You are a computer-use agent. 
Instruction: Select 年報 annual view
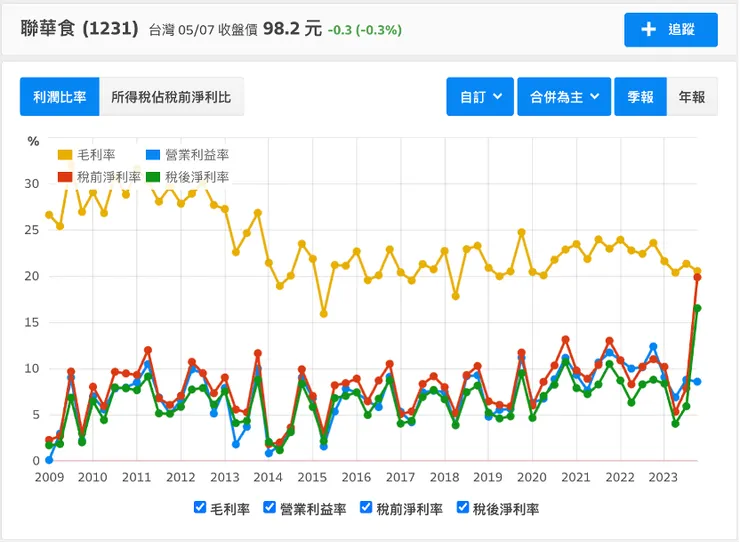point(692,97)
